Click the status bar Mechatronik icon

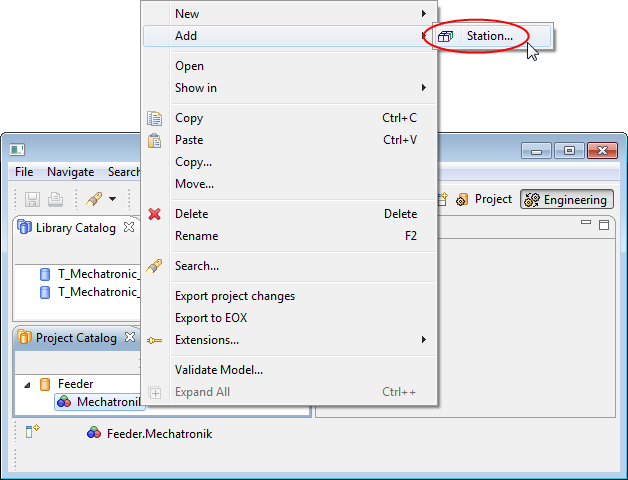coord(94,433)
